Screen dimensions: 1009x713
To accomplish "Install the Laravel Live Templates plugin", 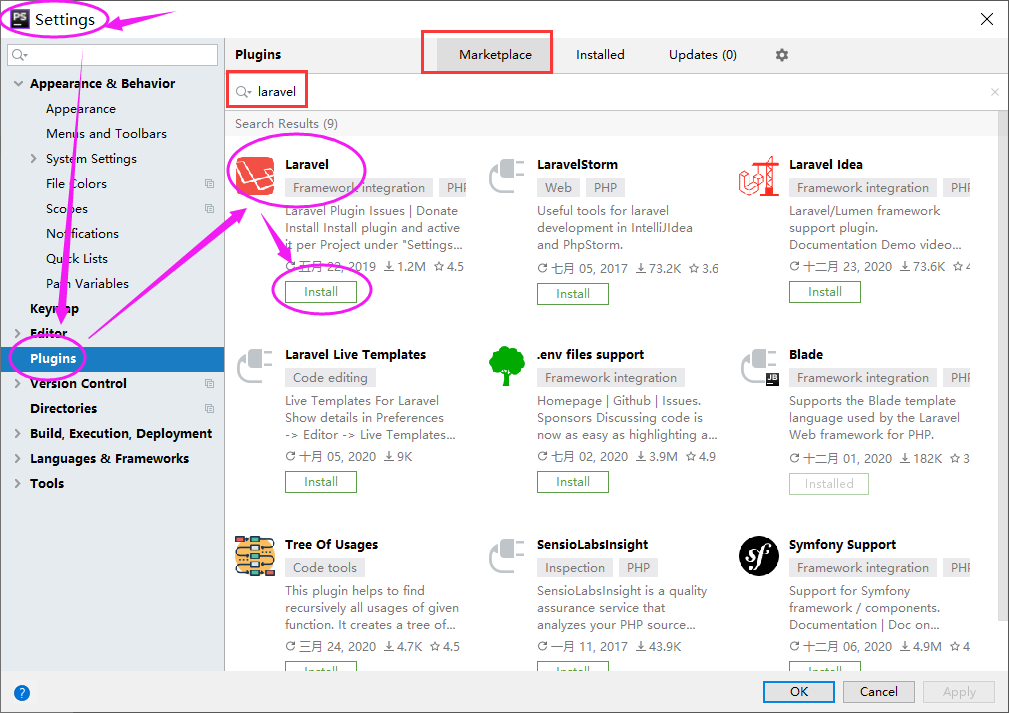I will [x=321, y=482].
